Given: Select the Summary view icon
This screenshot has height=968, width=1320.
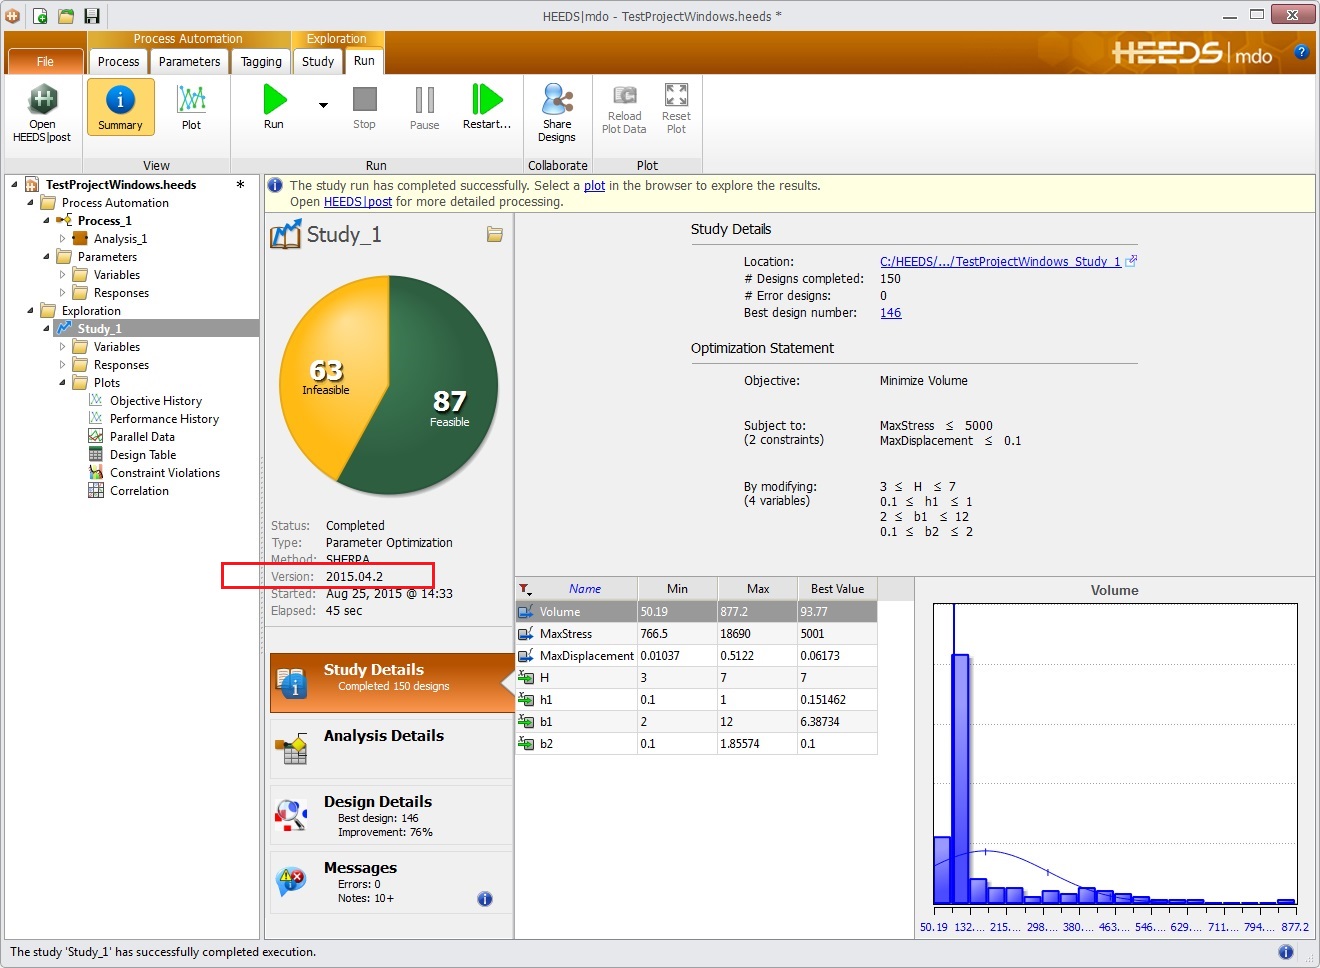Looking at the screenshot, I should pos(120,107).
